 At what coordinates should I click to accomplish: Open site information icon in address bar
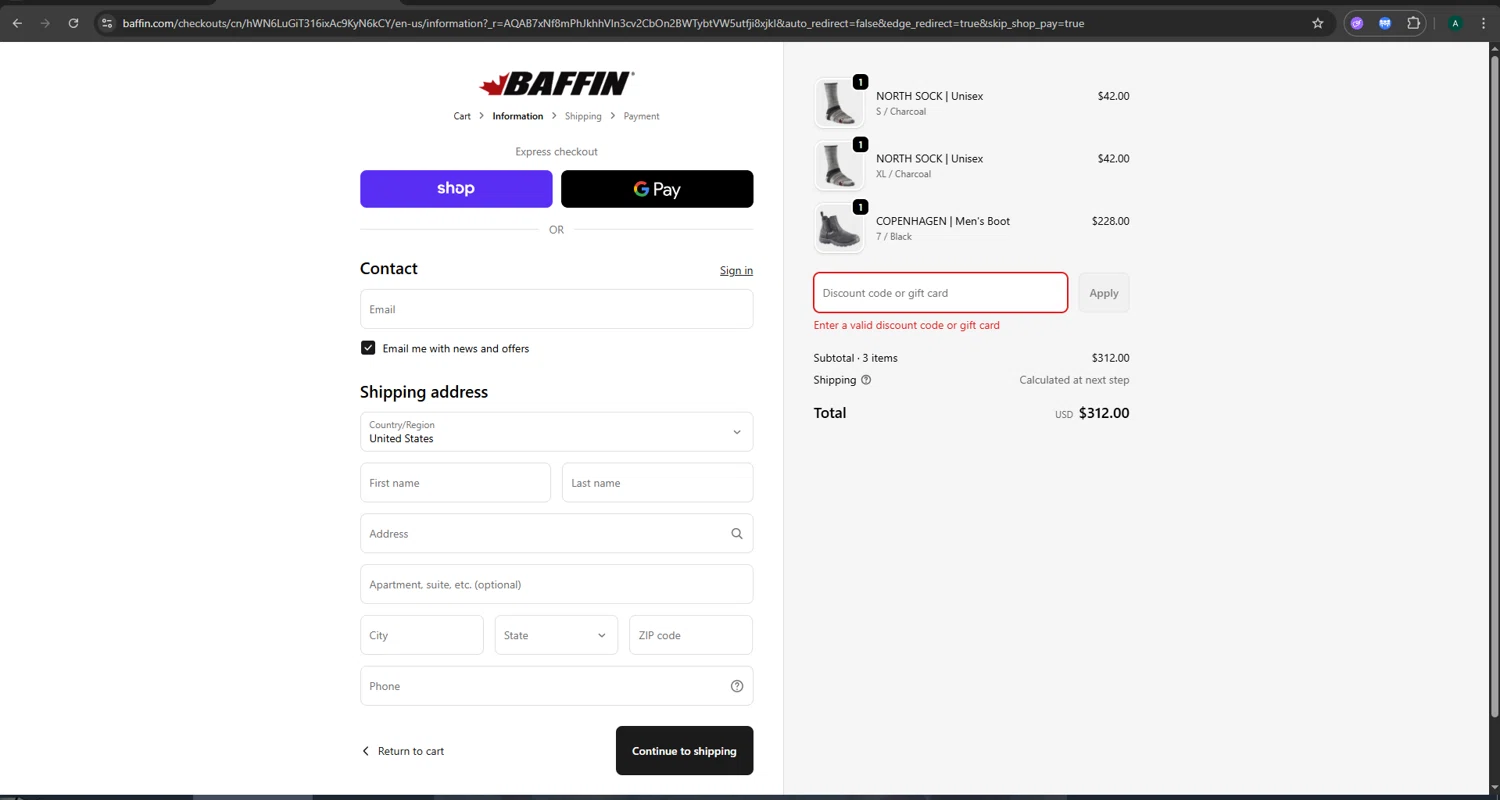click(x=108, y=23)
